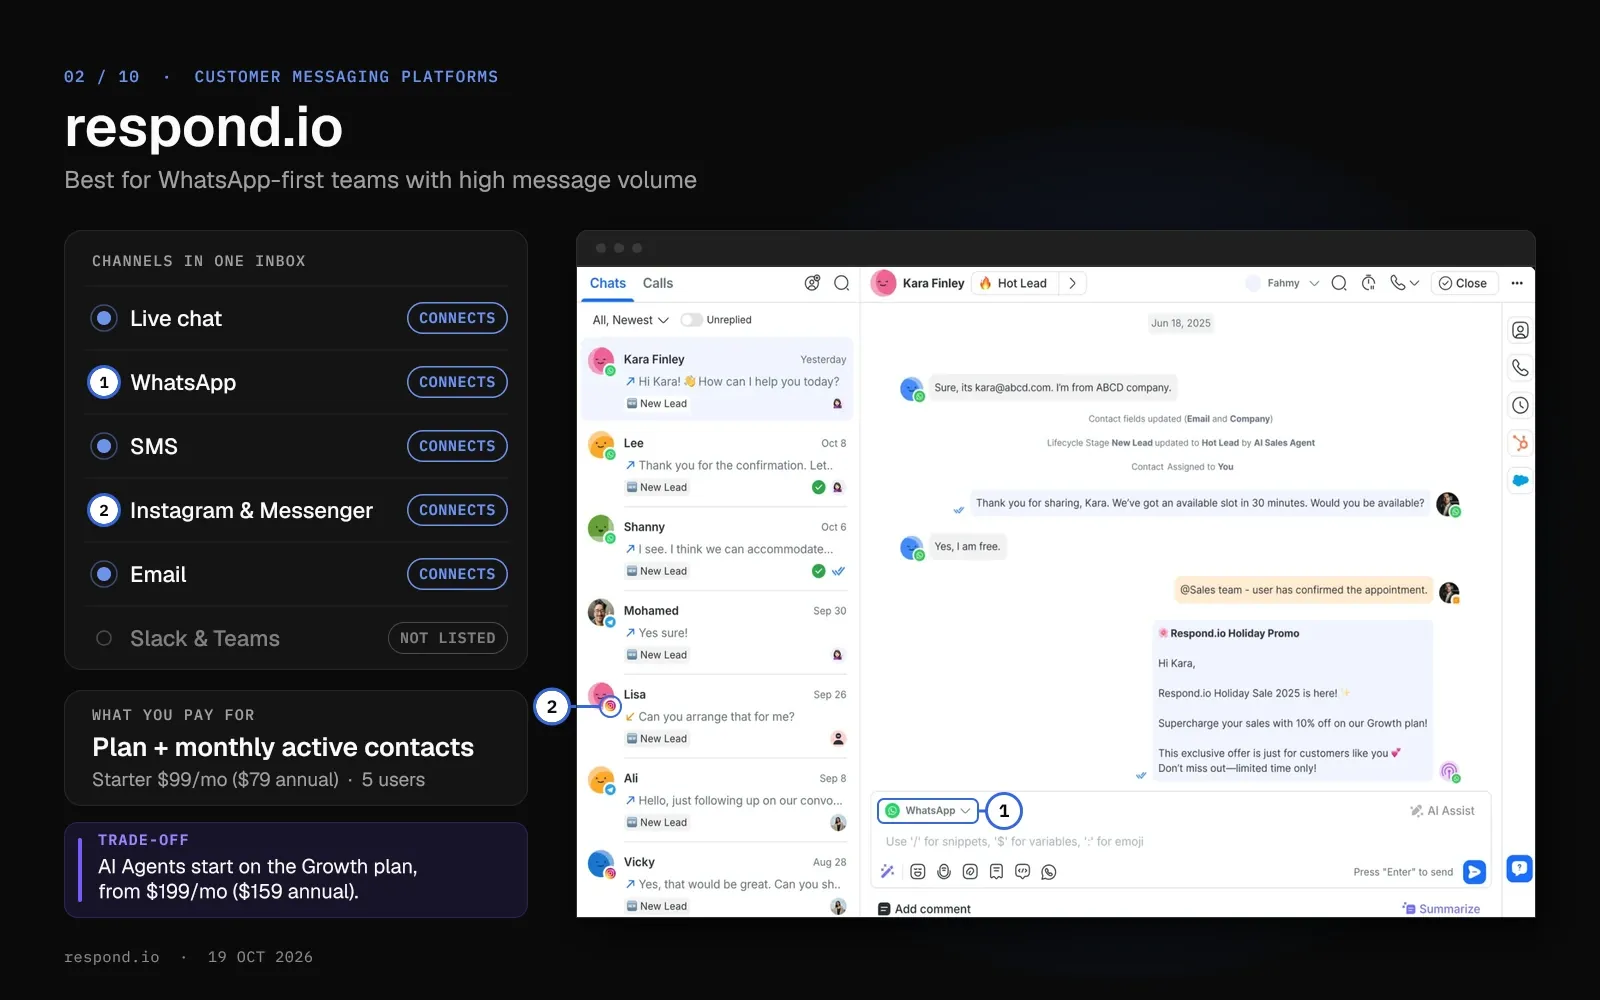Click into the message composer text field
The height and width of the screenshot is (1000, 1600).
coord(1180,842)
